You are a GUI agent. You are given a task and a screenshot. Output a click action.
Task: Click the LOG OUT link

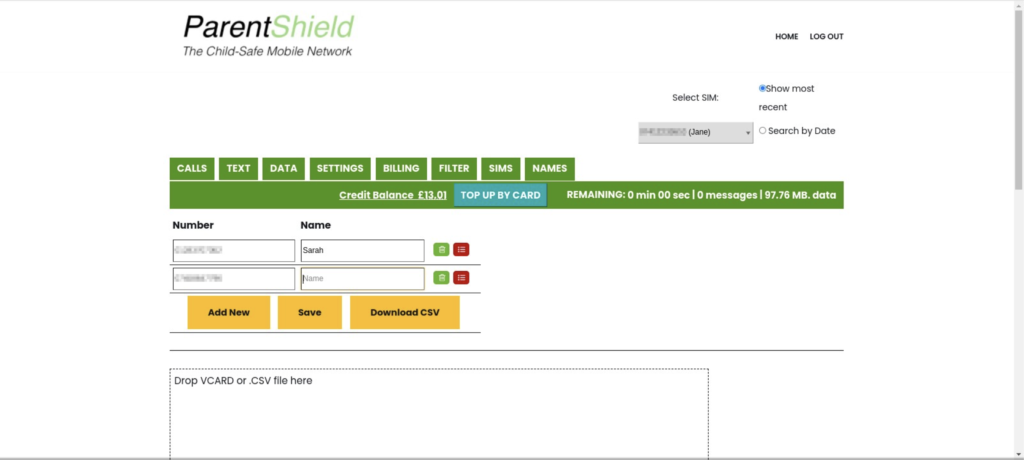coord(826,37)
